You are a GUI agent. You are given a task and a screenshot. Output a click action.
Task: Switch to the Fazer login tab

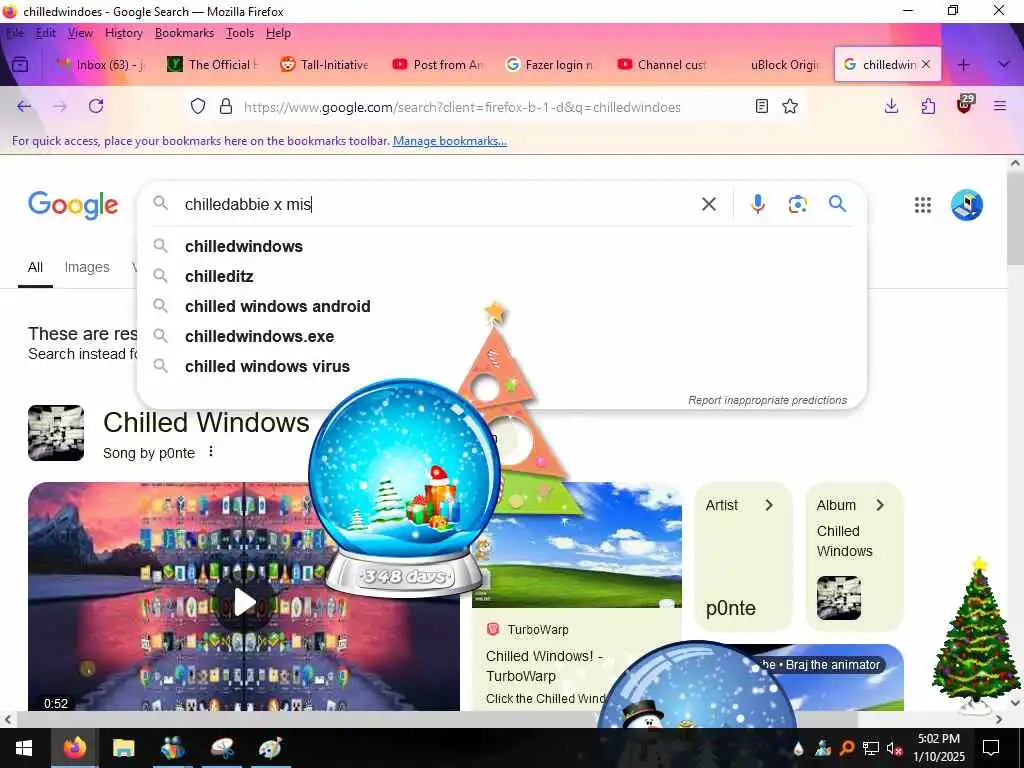coord(550,64)
